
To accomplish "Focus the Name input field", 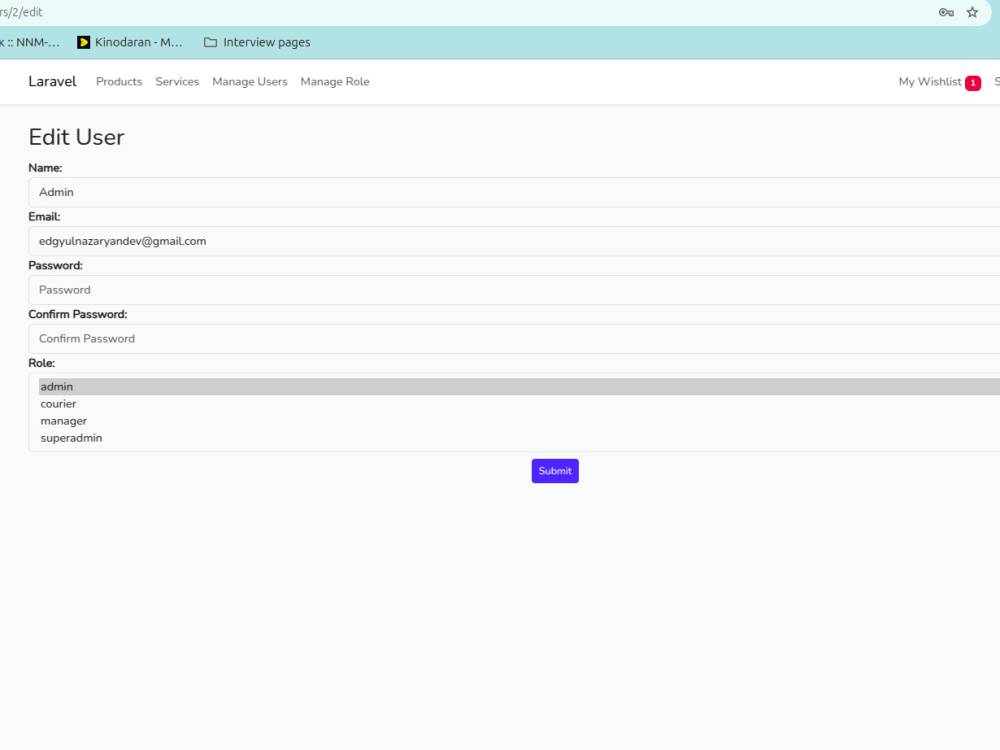I will [x=514, y=192].
